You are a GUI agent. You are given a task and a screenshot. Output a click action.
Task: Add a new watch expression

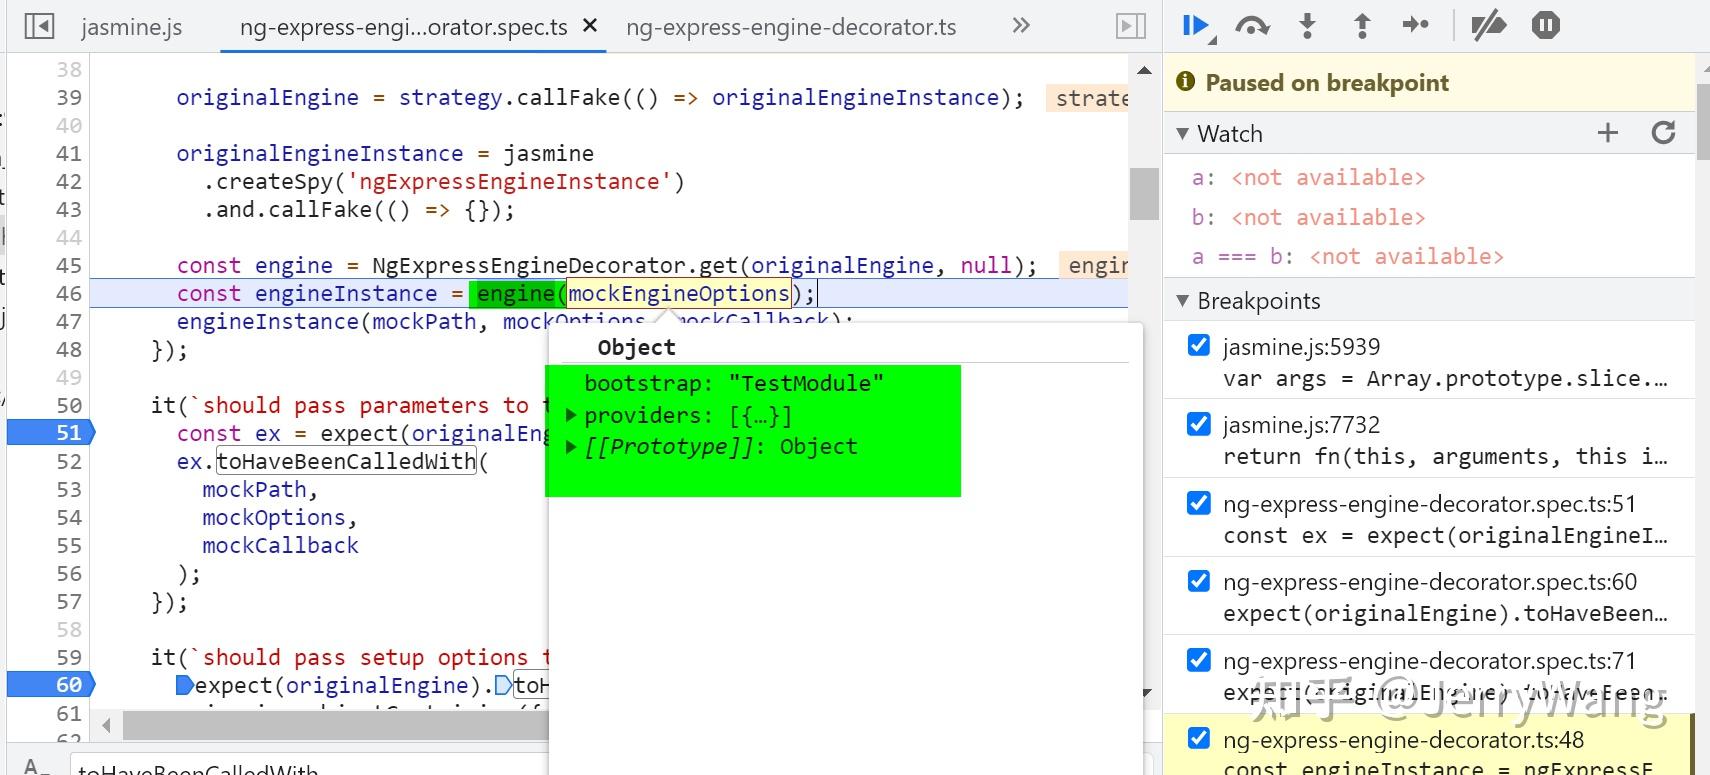1608,133
